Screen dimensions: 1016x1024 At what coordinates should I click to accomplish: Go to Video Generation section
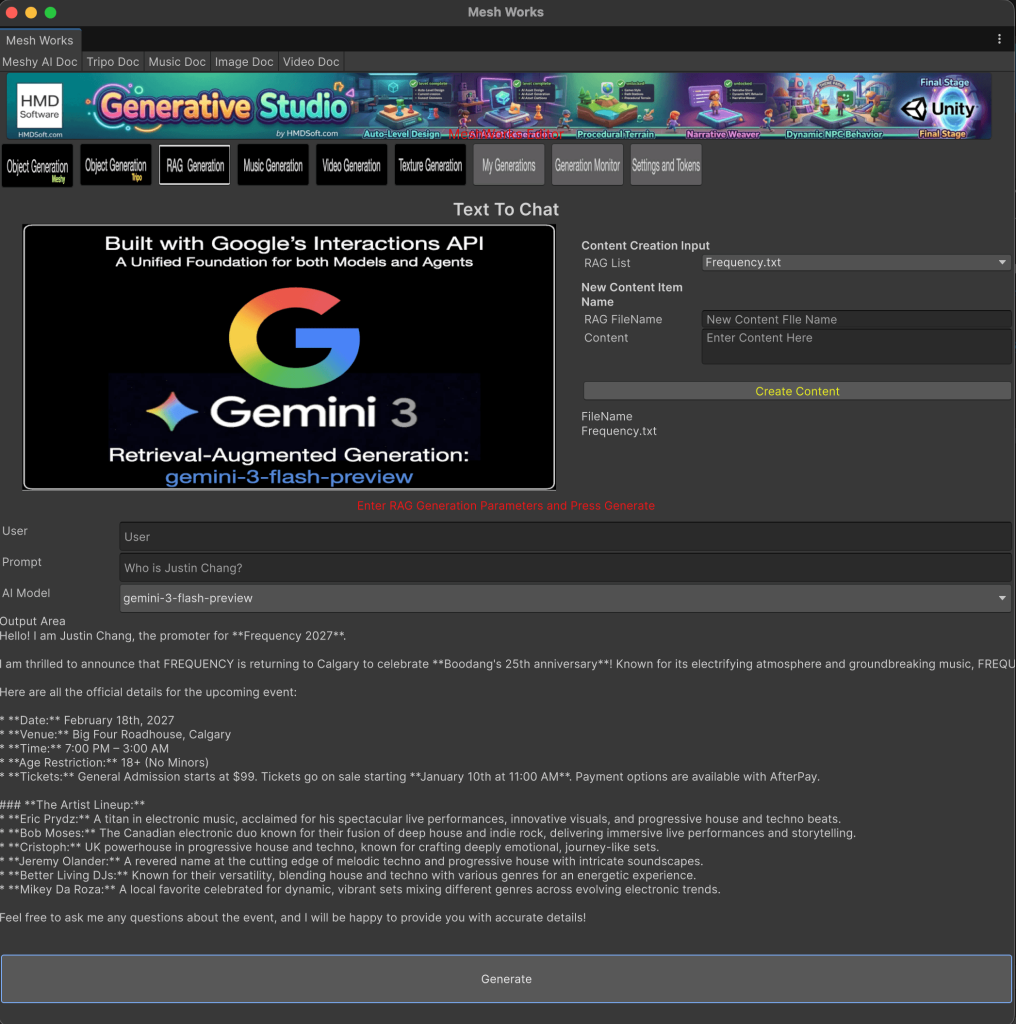351,165
